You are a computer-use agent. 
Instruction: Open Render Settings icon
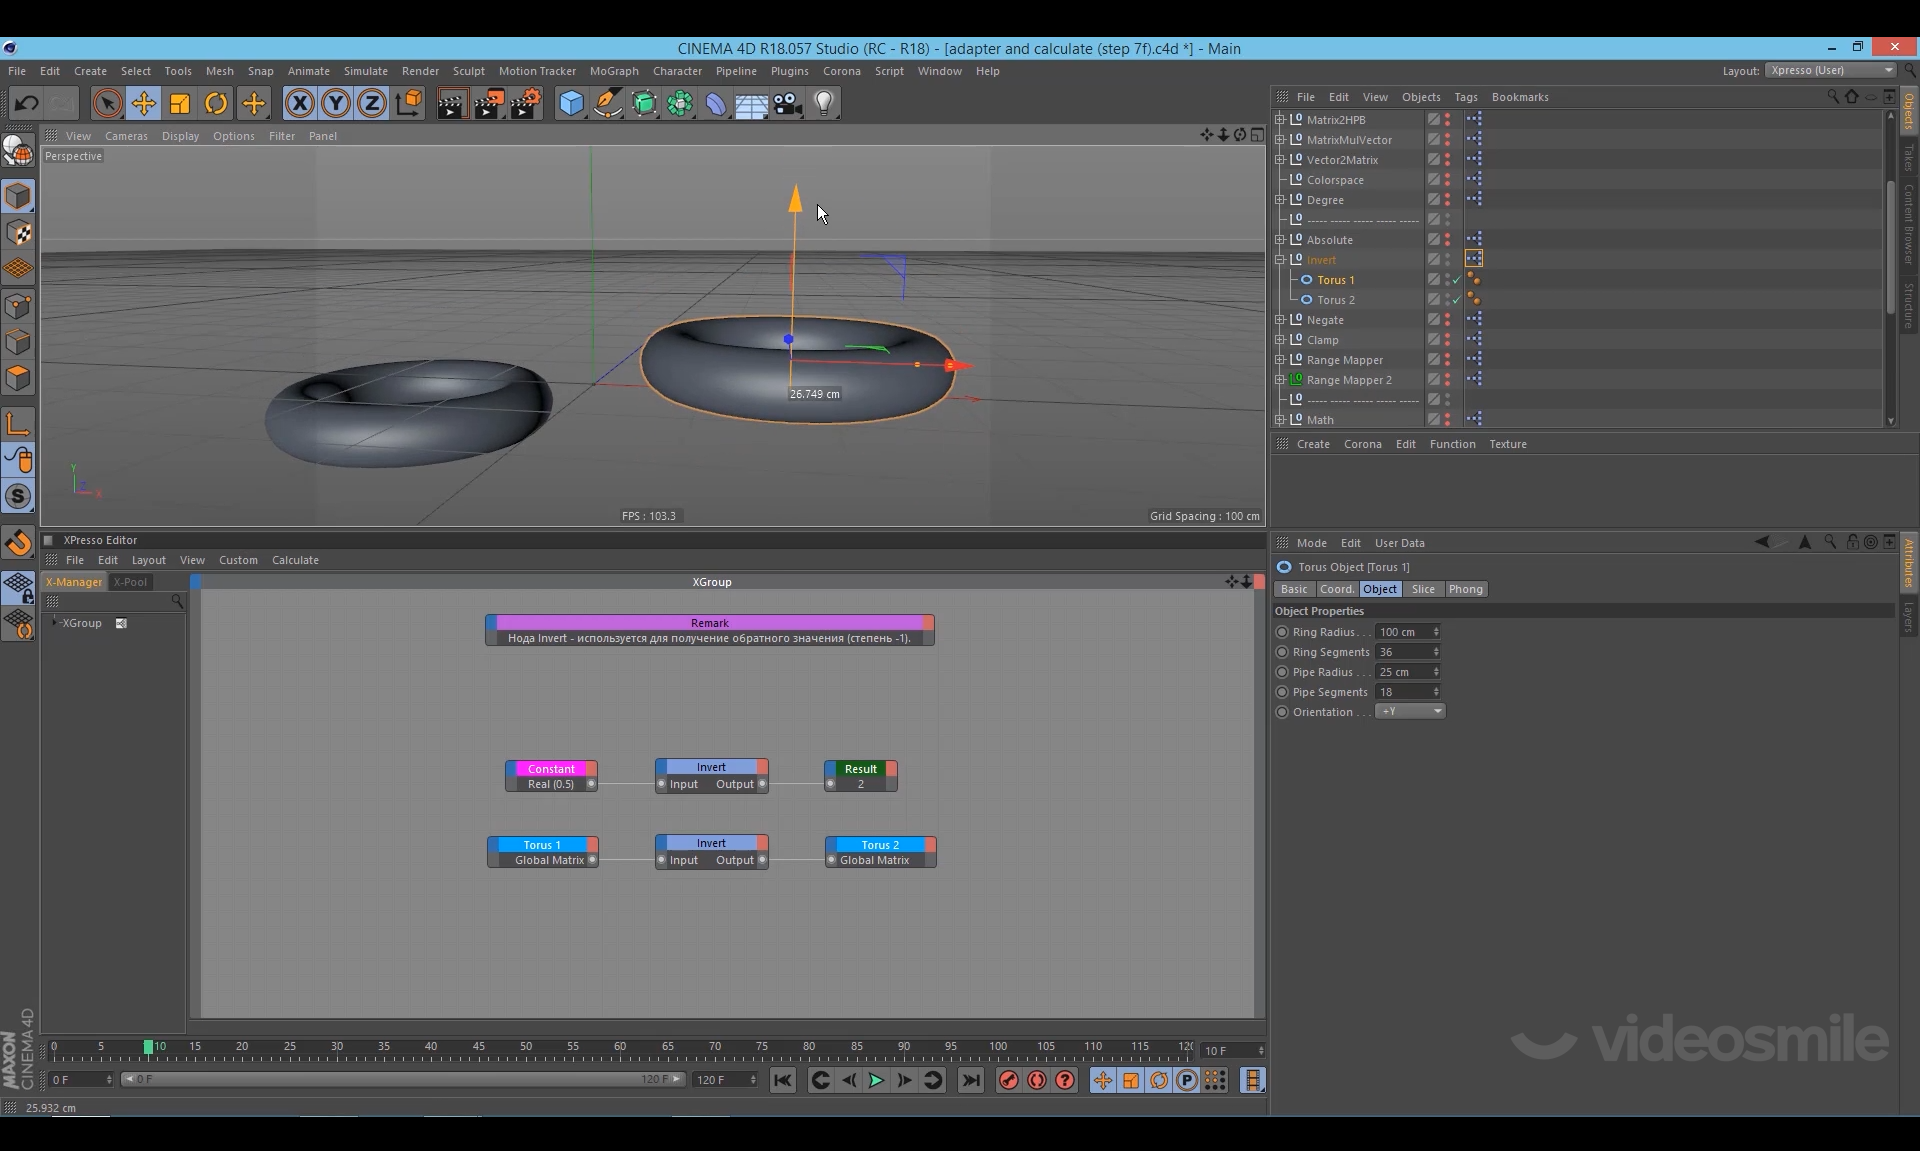point(525,103)
